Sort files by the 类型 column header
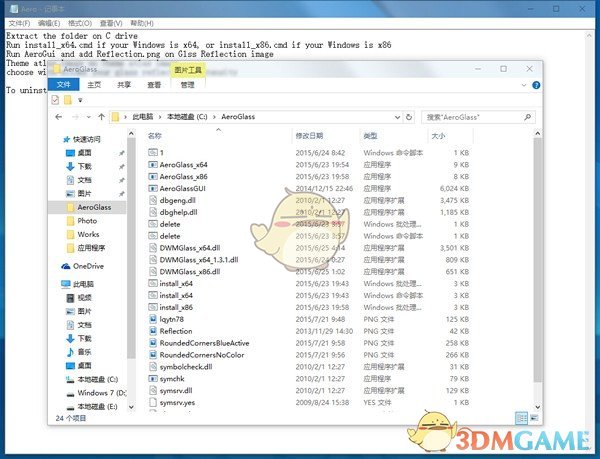The image size is (600, 459). click(370, 136)
